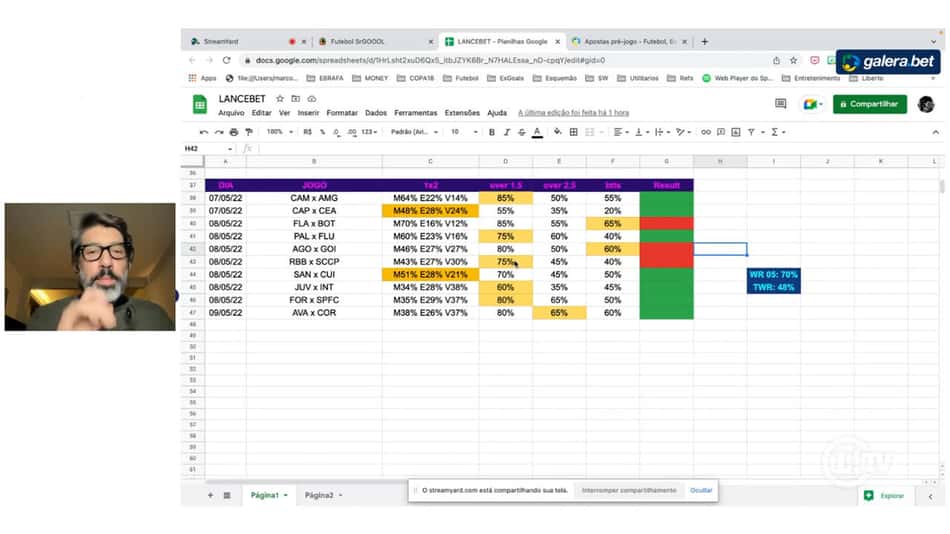Switch to Página2 sheet tab
Screen dimensions: 950x534
(x=319, y=495)
